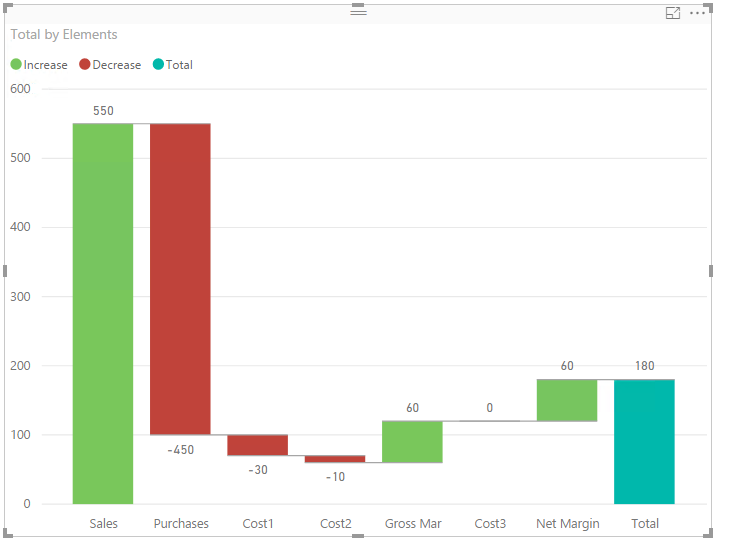Click the 500 y-axis value
Screen dimensions: 729x551
[20, 158]
